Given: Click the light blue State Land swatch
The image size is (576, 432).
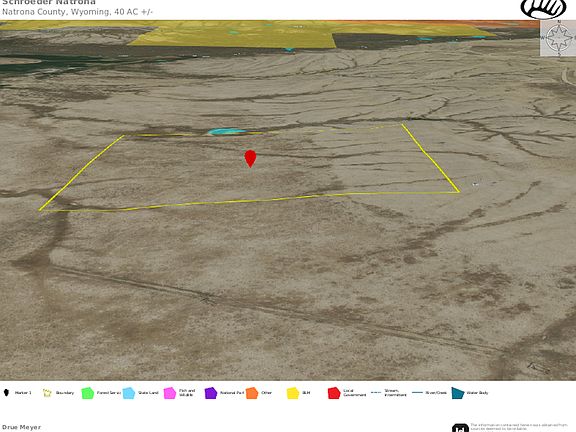Looking at the screenshot, I should 129,393.
